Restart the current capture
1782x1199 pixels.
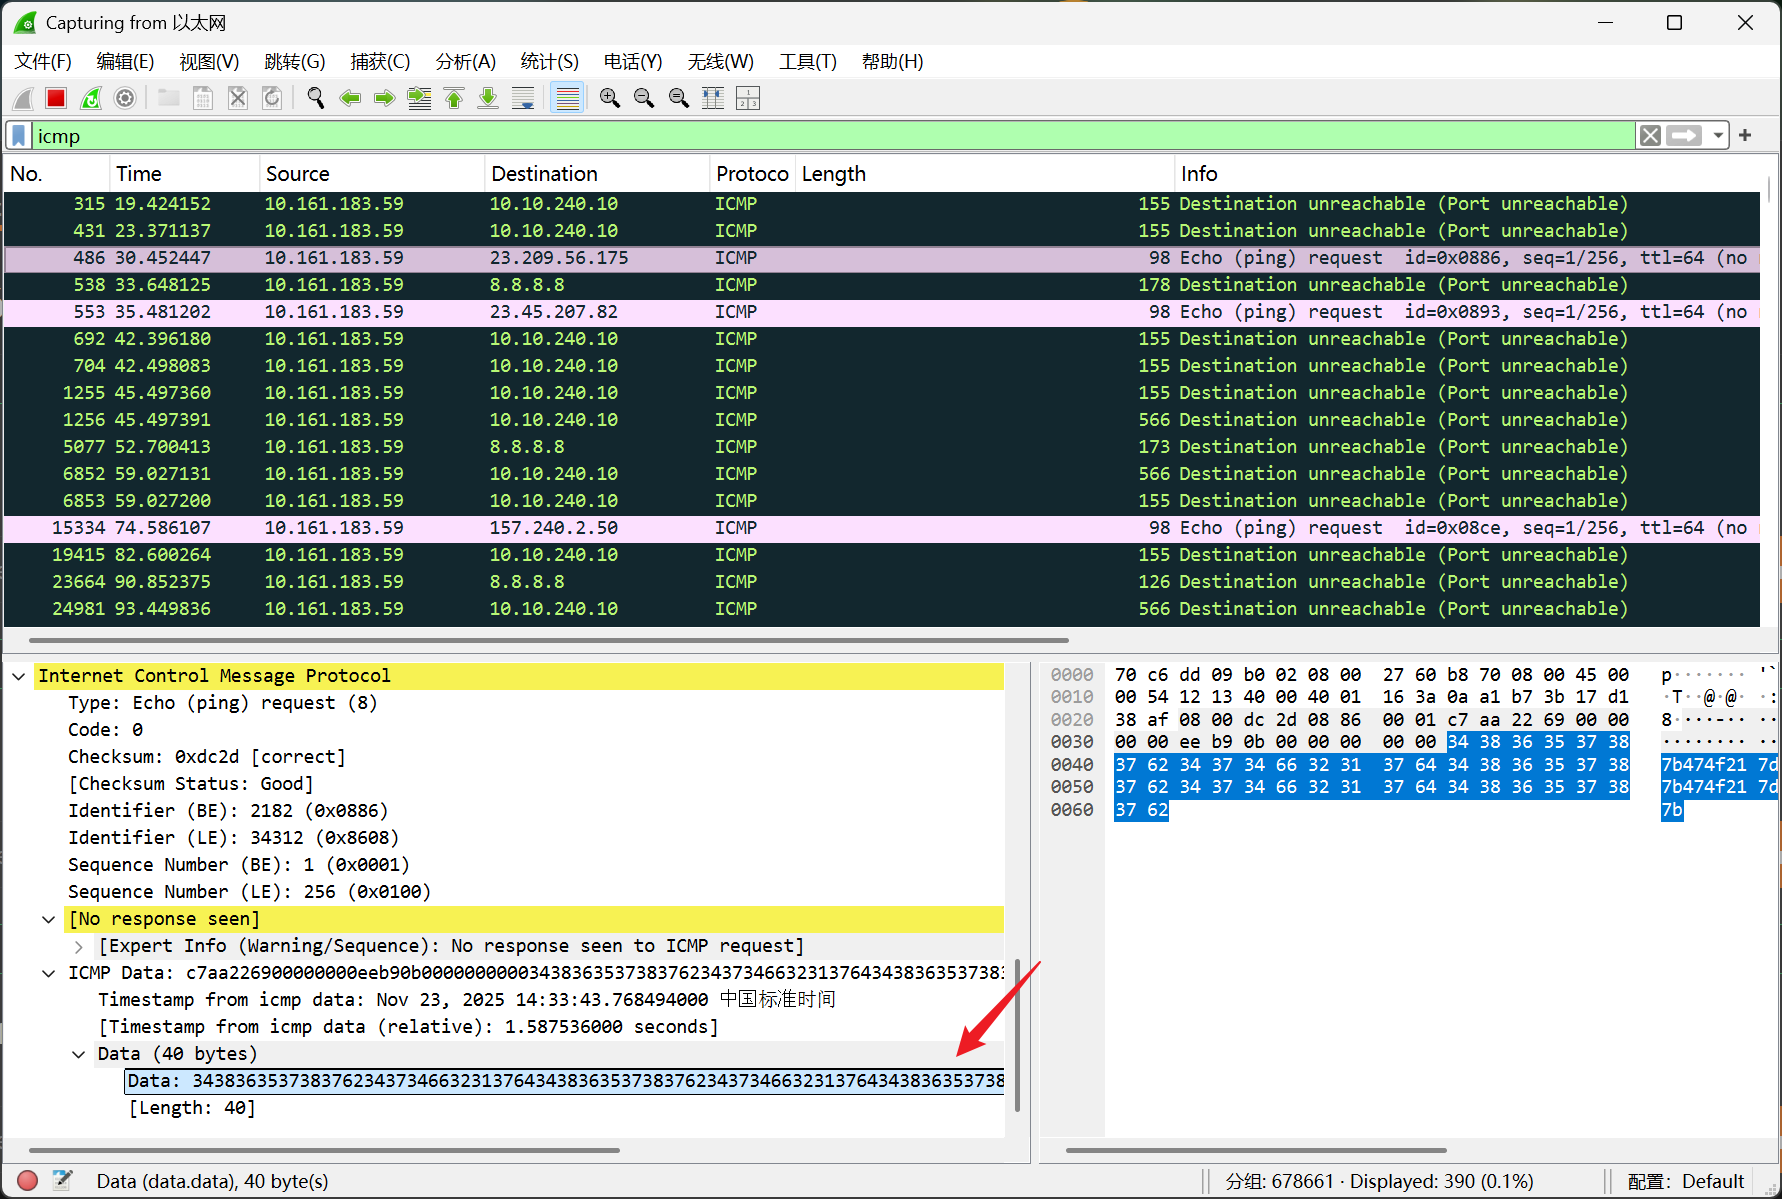click(91, 98)
